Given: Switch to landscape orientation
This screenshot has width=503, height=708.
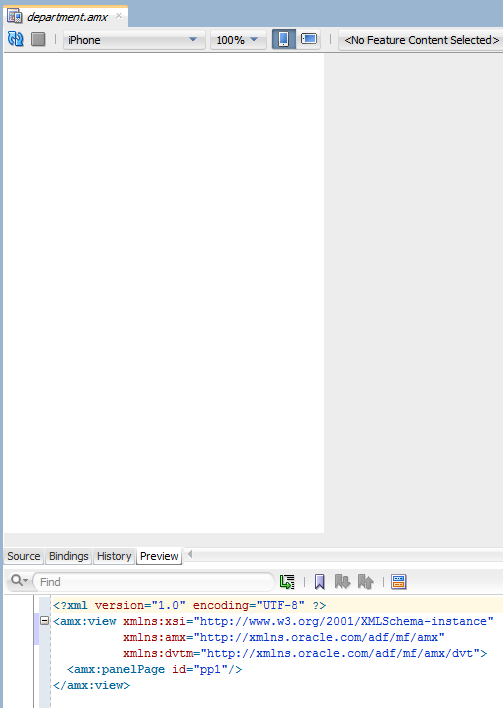Looking at the screenshot, I should pos(309,39).
